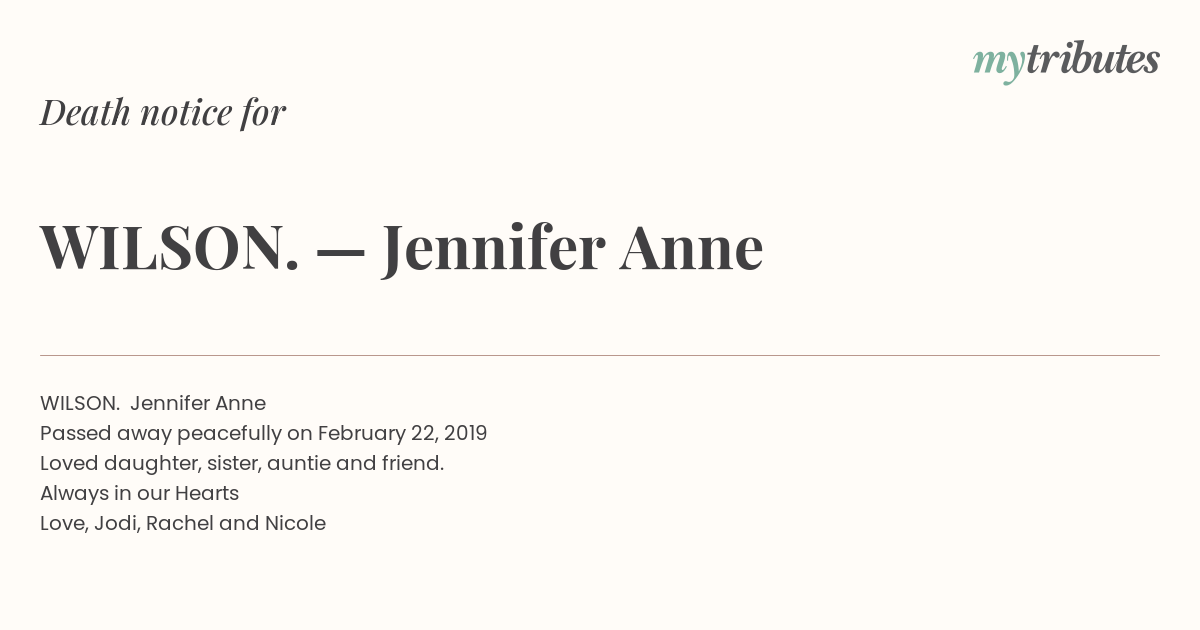Select the small "WILSON. Jennifer Anne" body line
Screen dimensions: 1200x630
pos(153,403)
